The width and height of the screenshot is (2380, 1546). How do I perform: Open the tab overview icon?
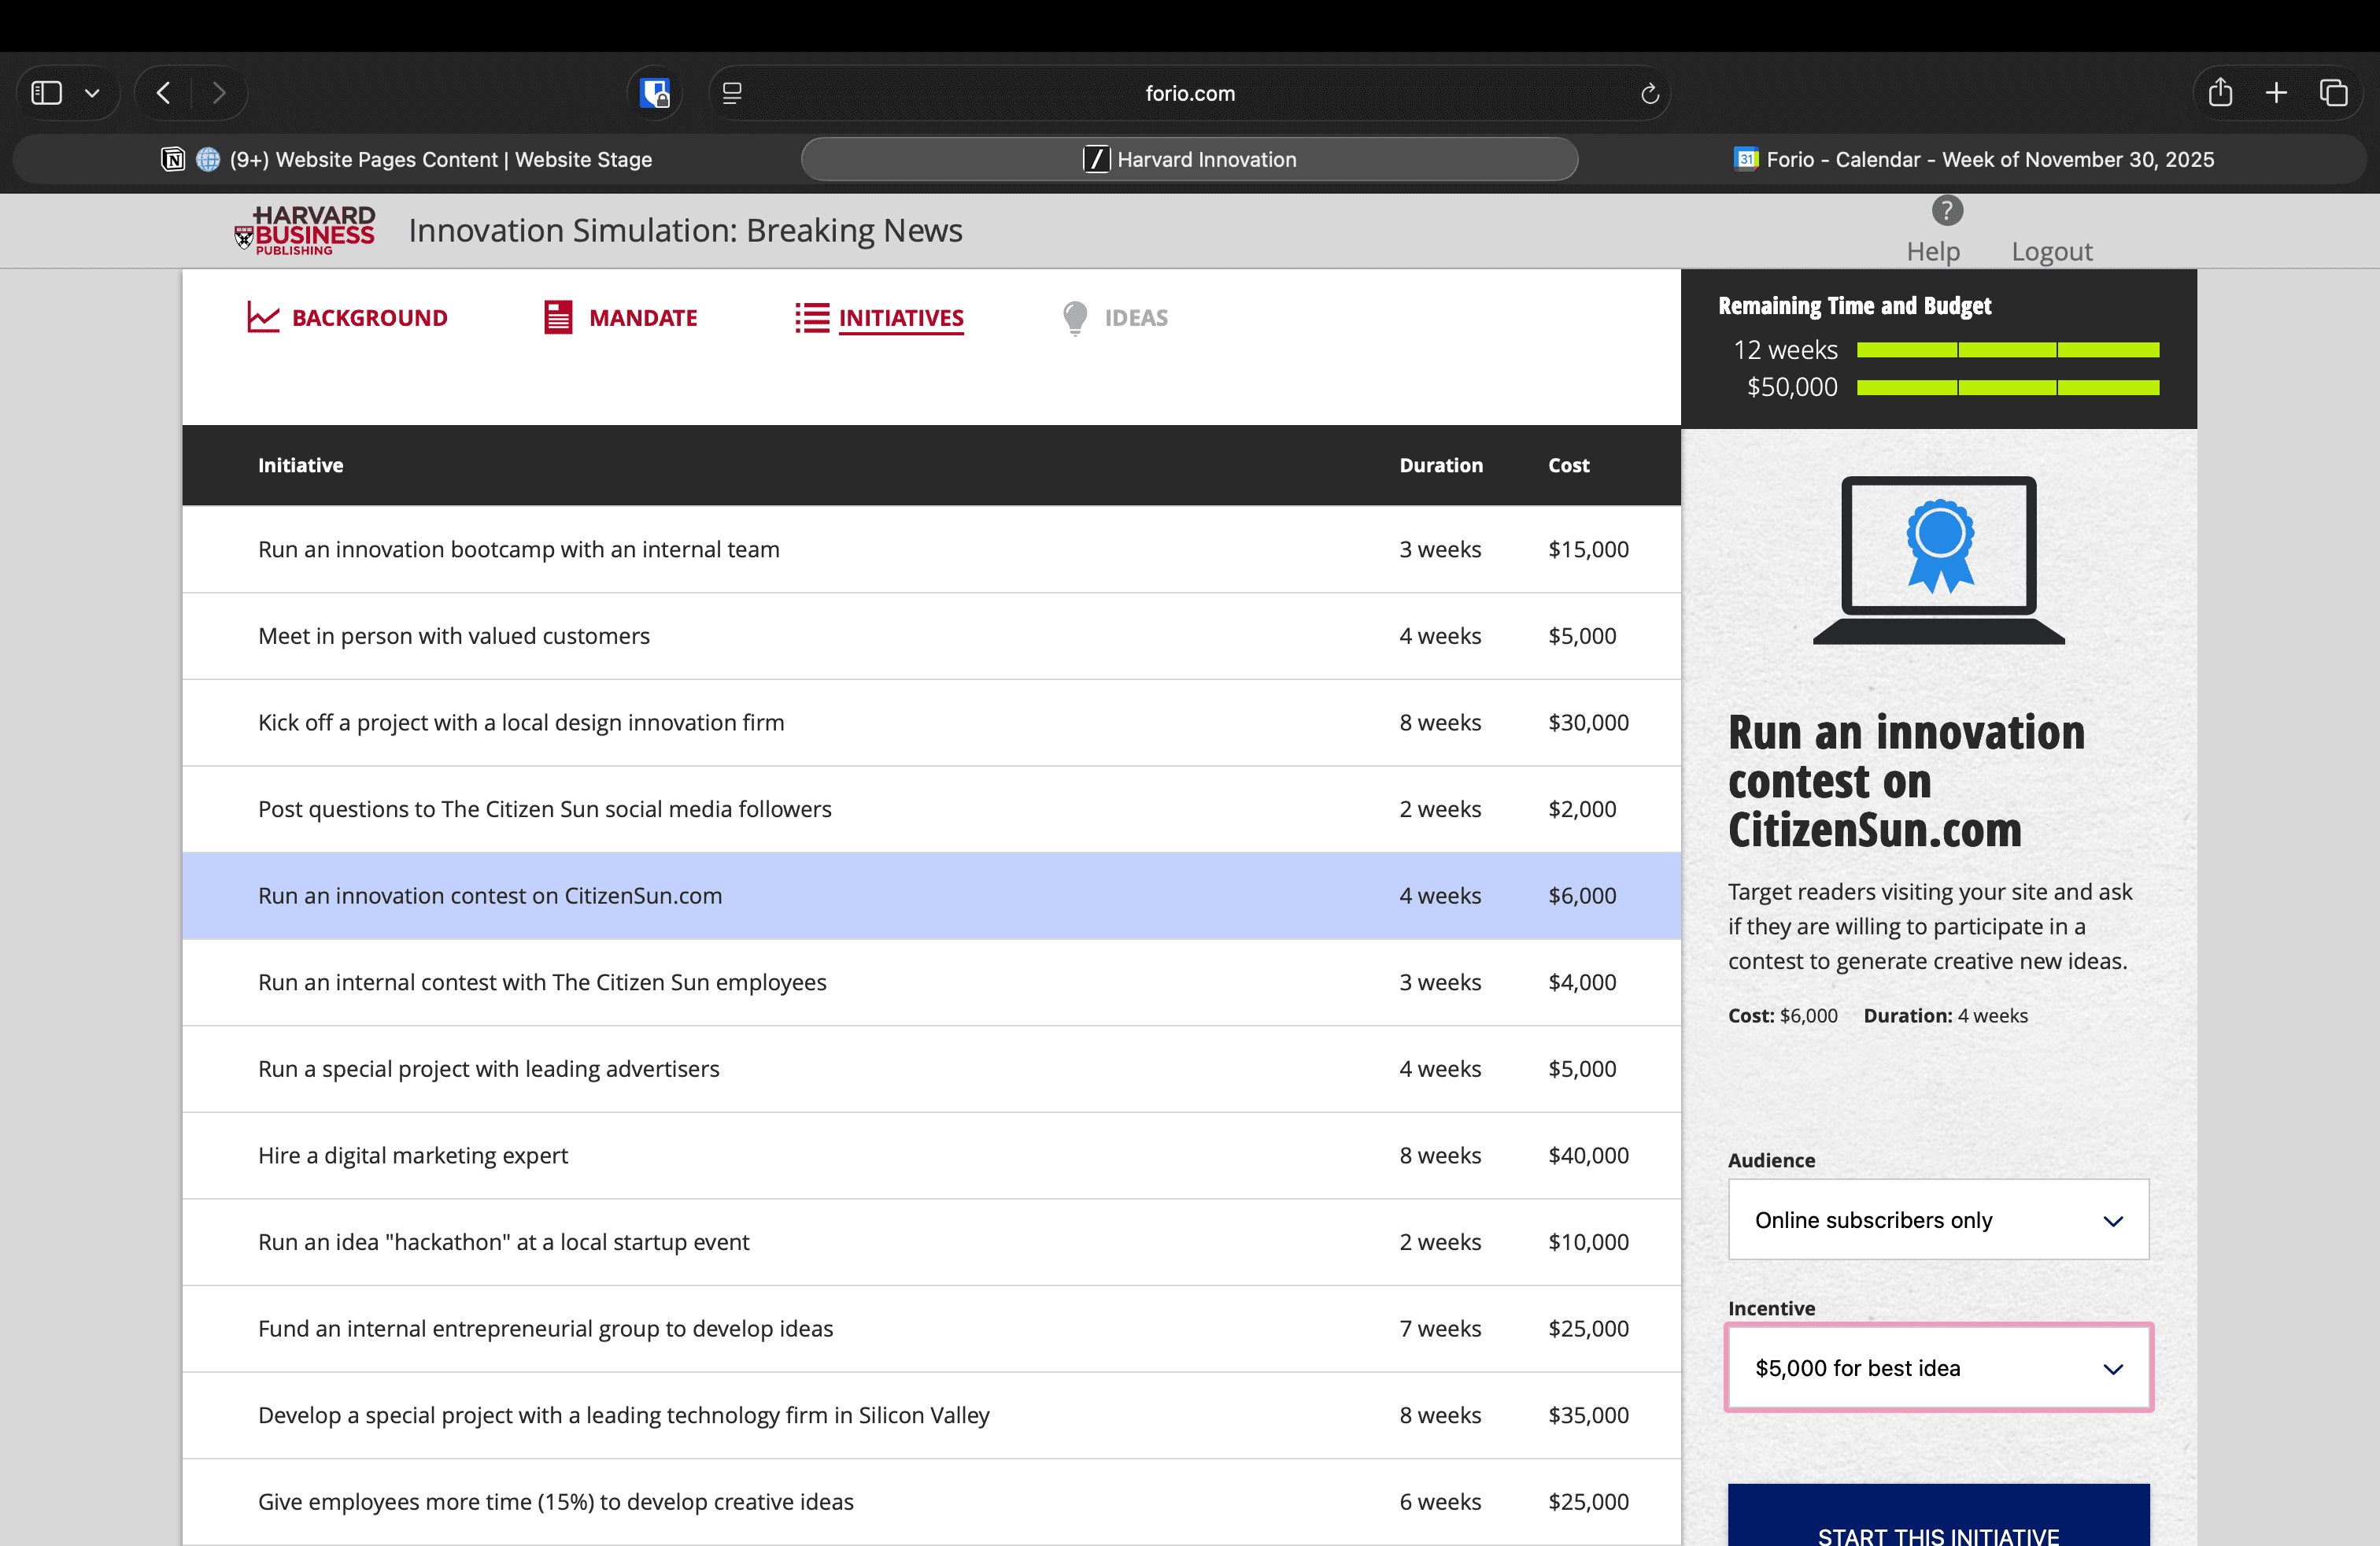[x=2333, y=93]
